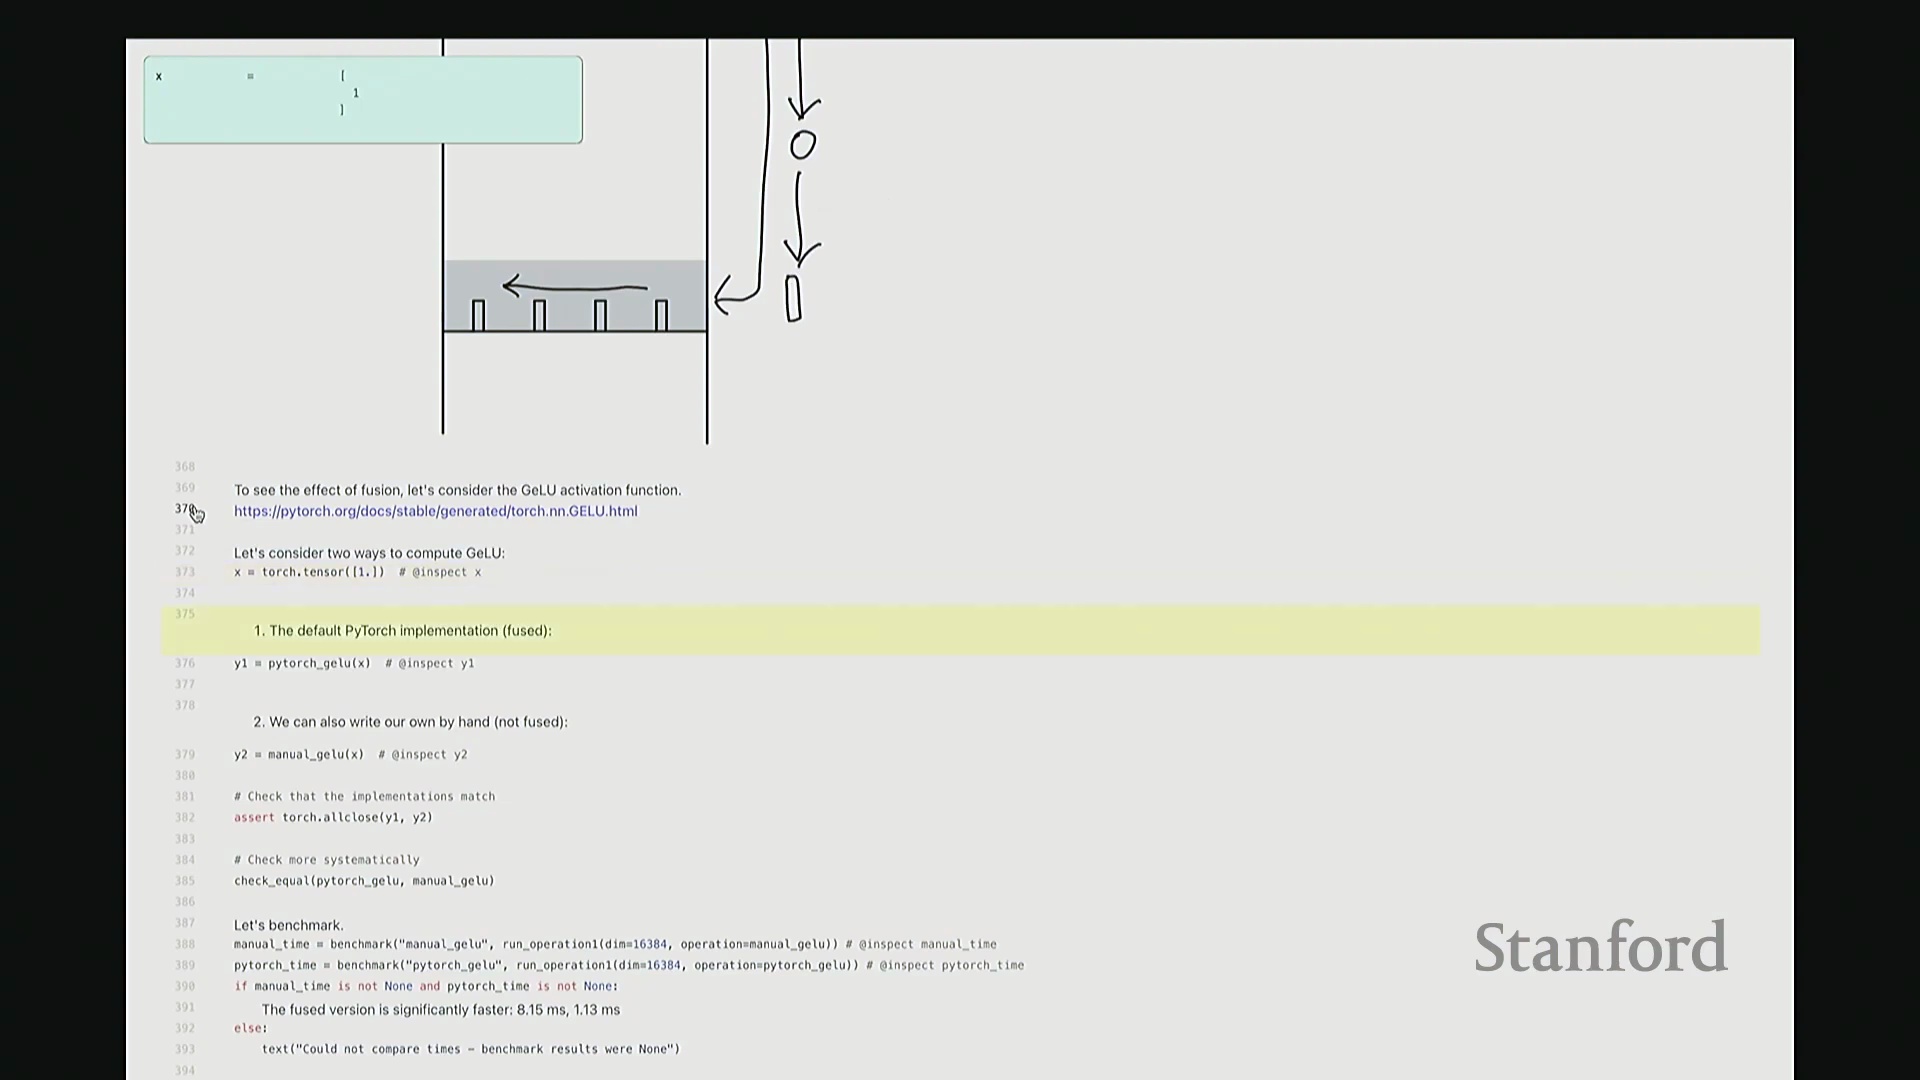Click line number 370 in the gutter
The width and height of the screenshot is (1920, 1080).
(x=184, y=509)
